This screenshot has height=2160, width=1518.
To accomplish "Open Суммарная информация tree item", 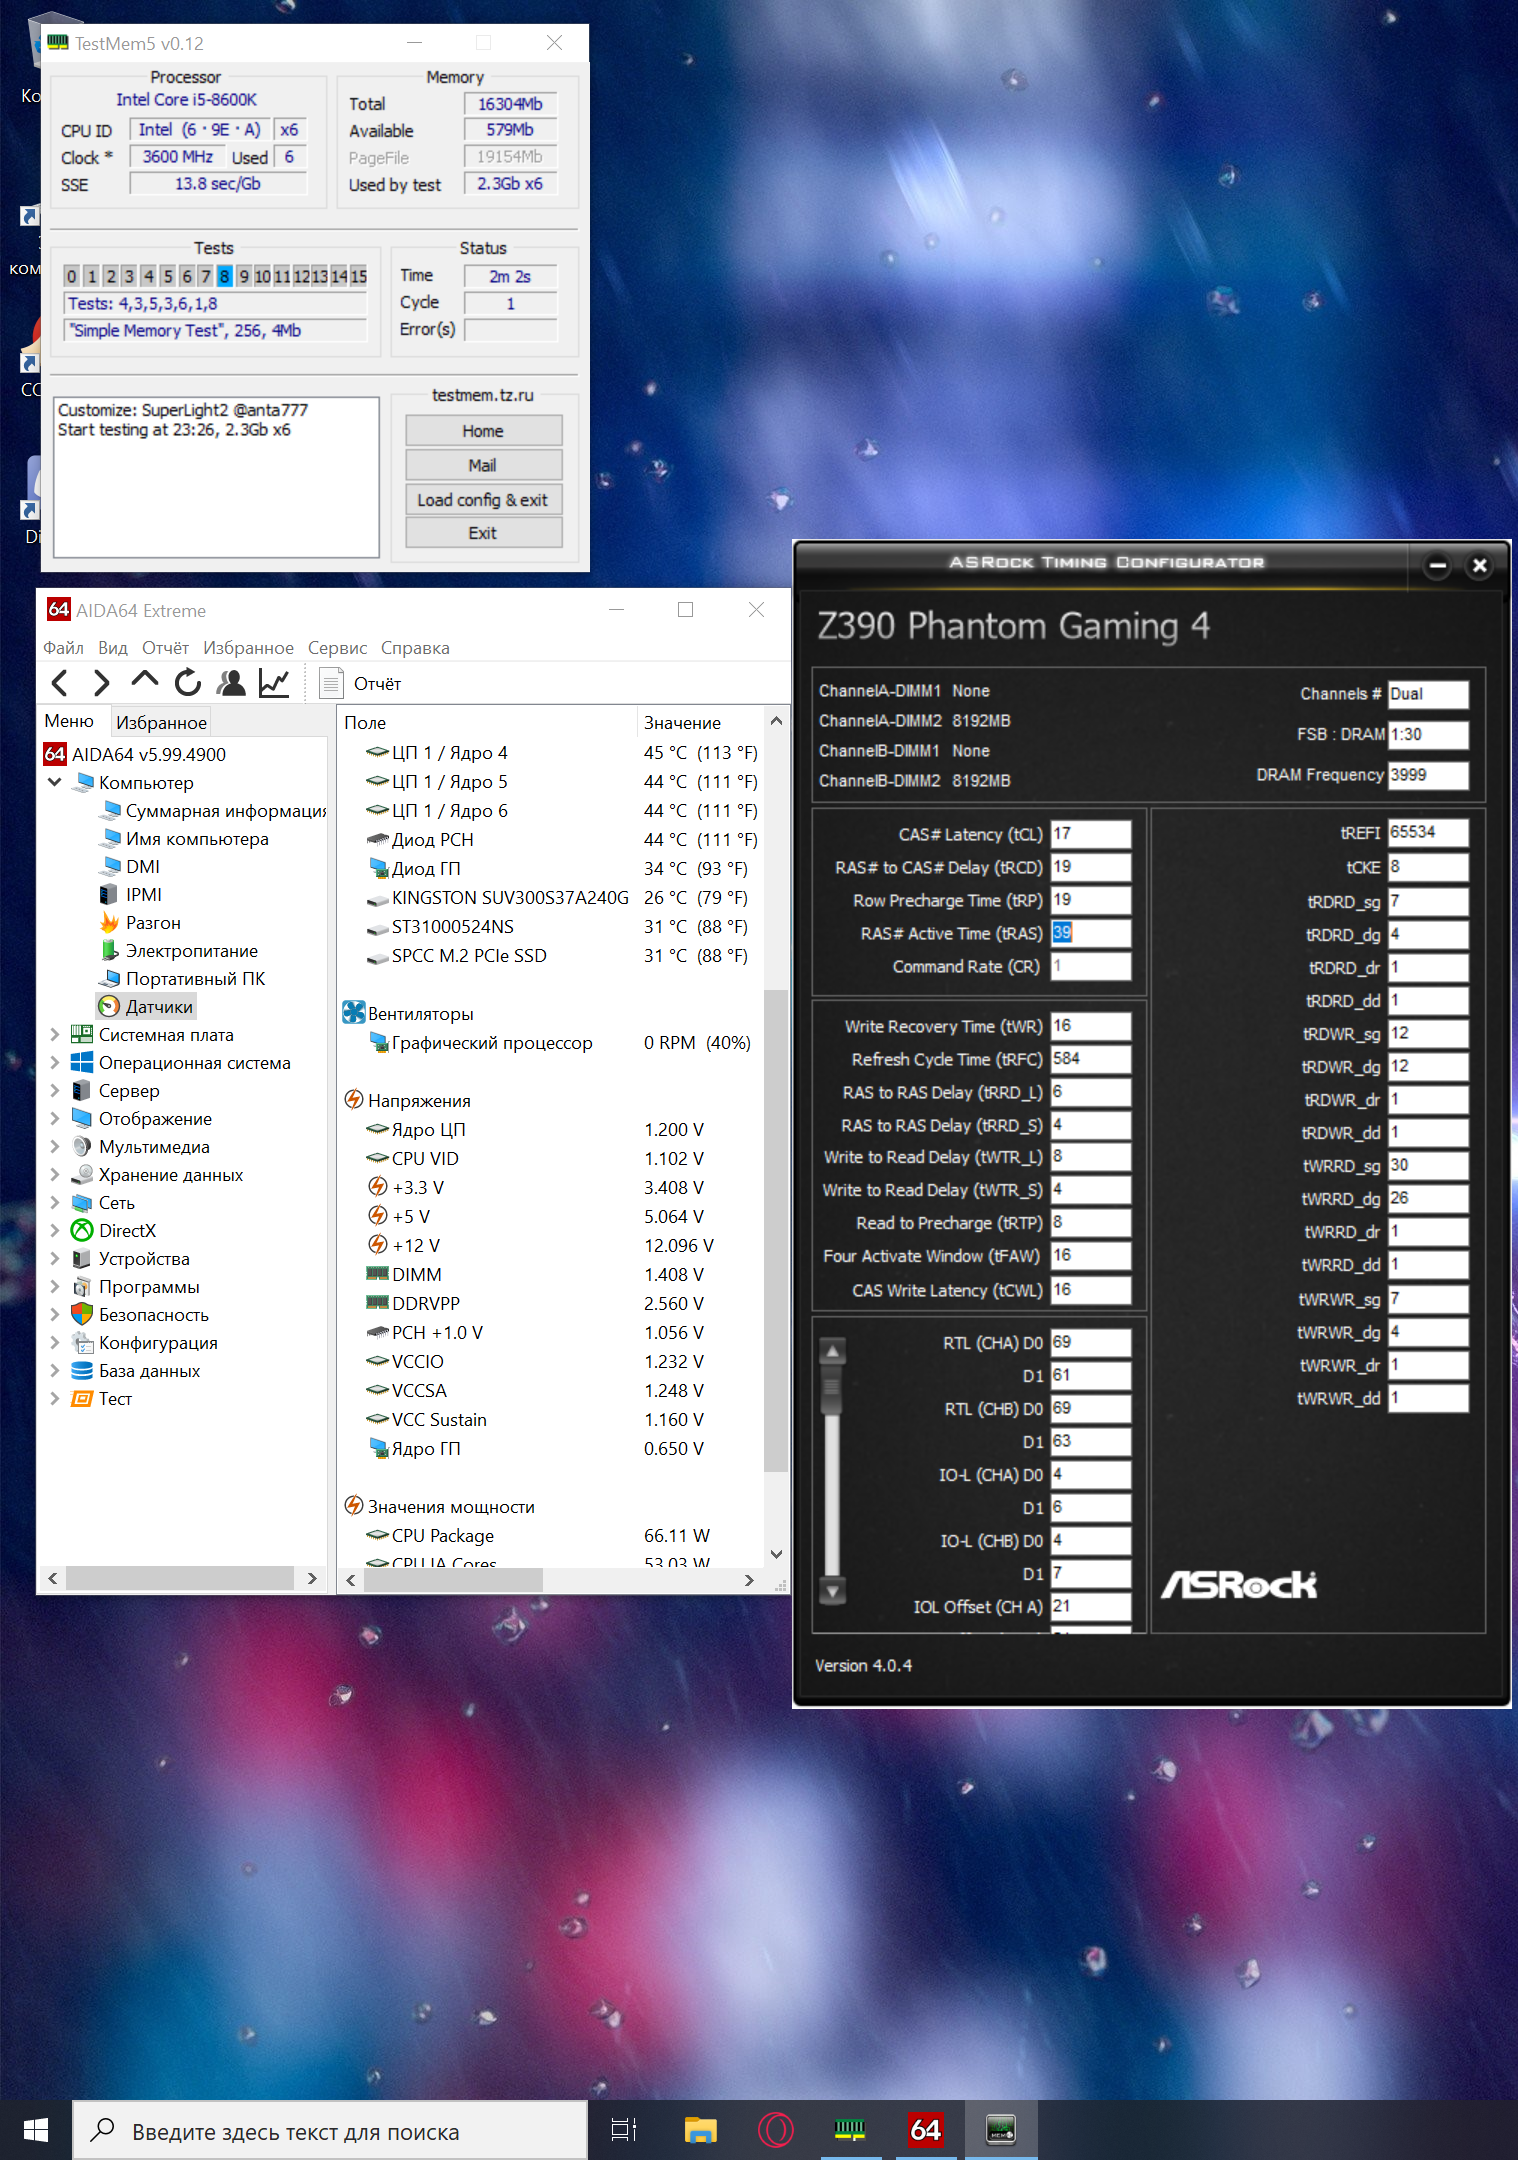I will point(213,811).
